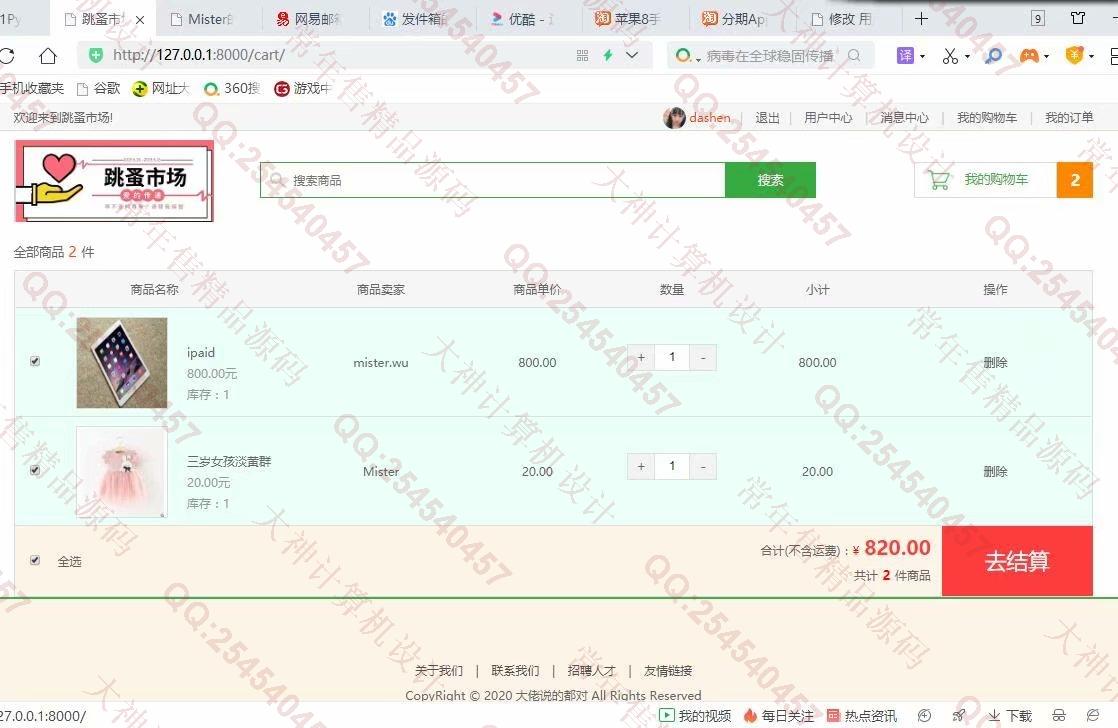Click 我的订单 in top navigation

[x=1069, y=118]
